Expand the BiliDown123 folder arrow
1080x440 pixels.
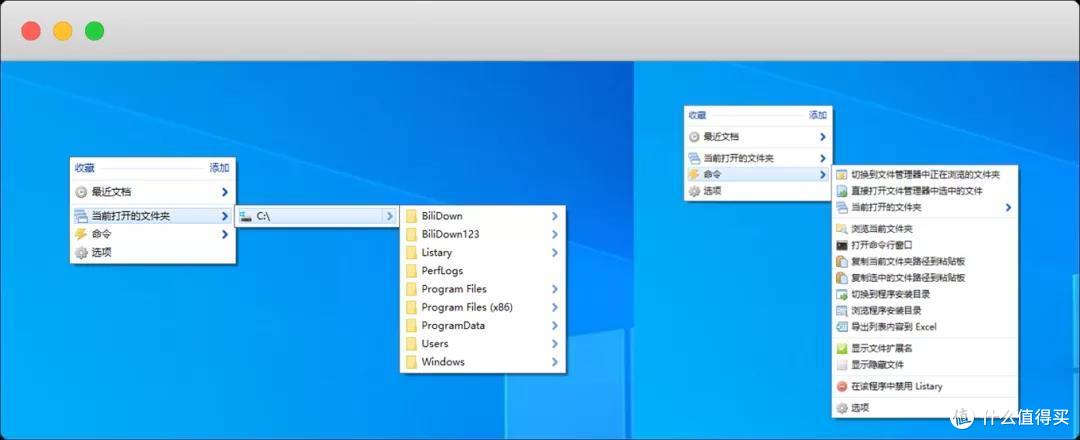point(554,234)
